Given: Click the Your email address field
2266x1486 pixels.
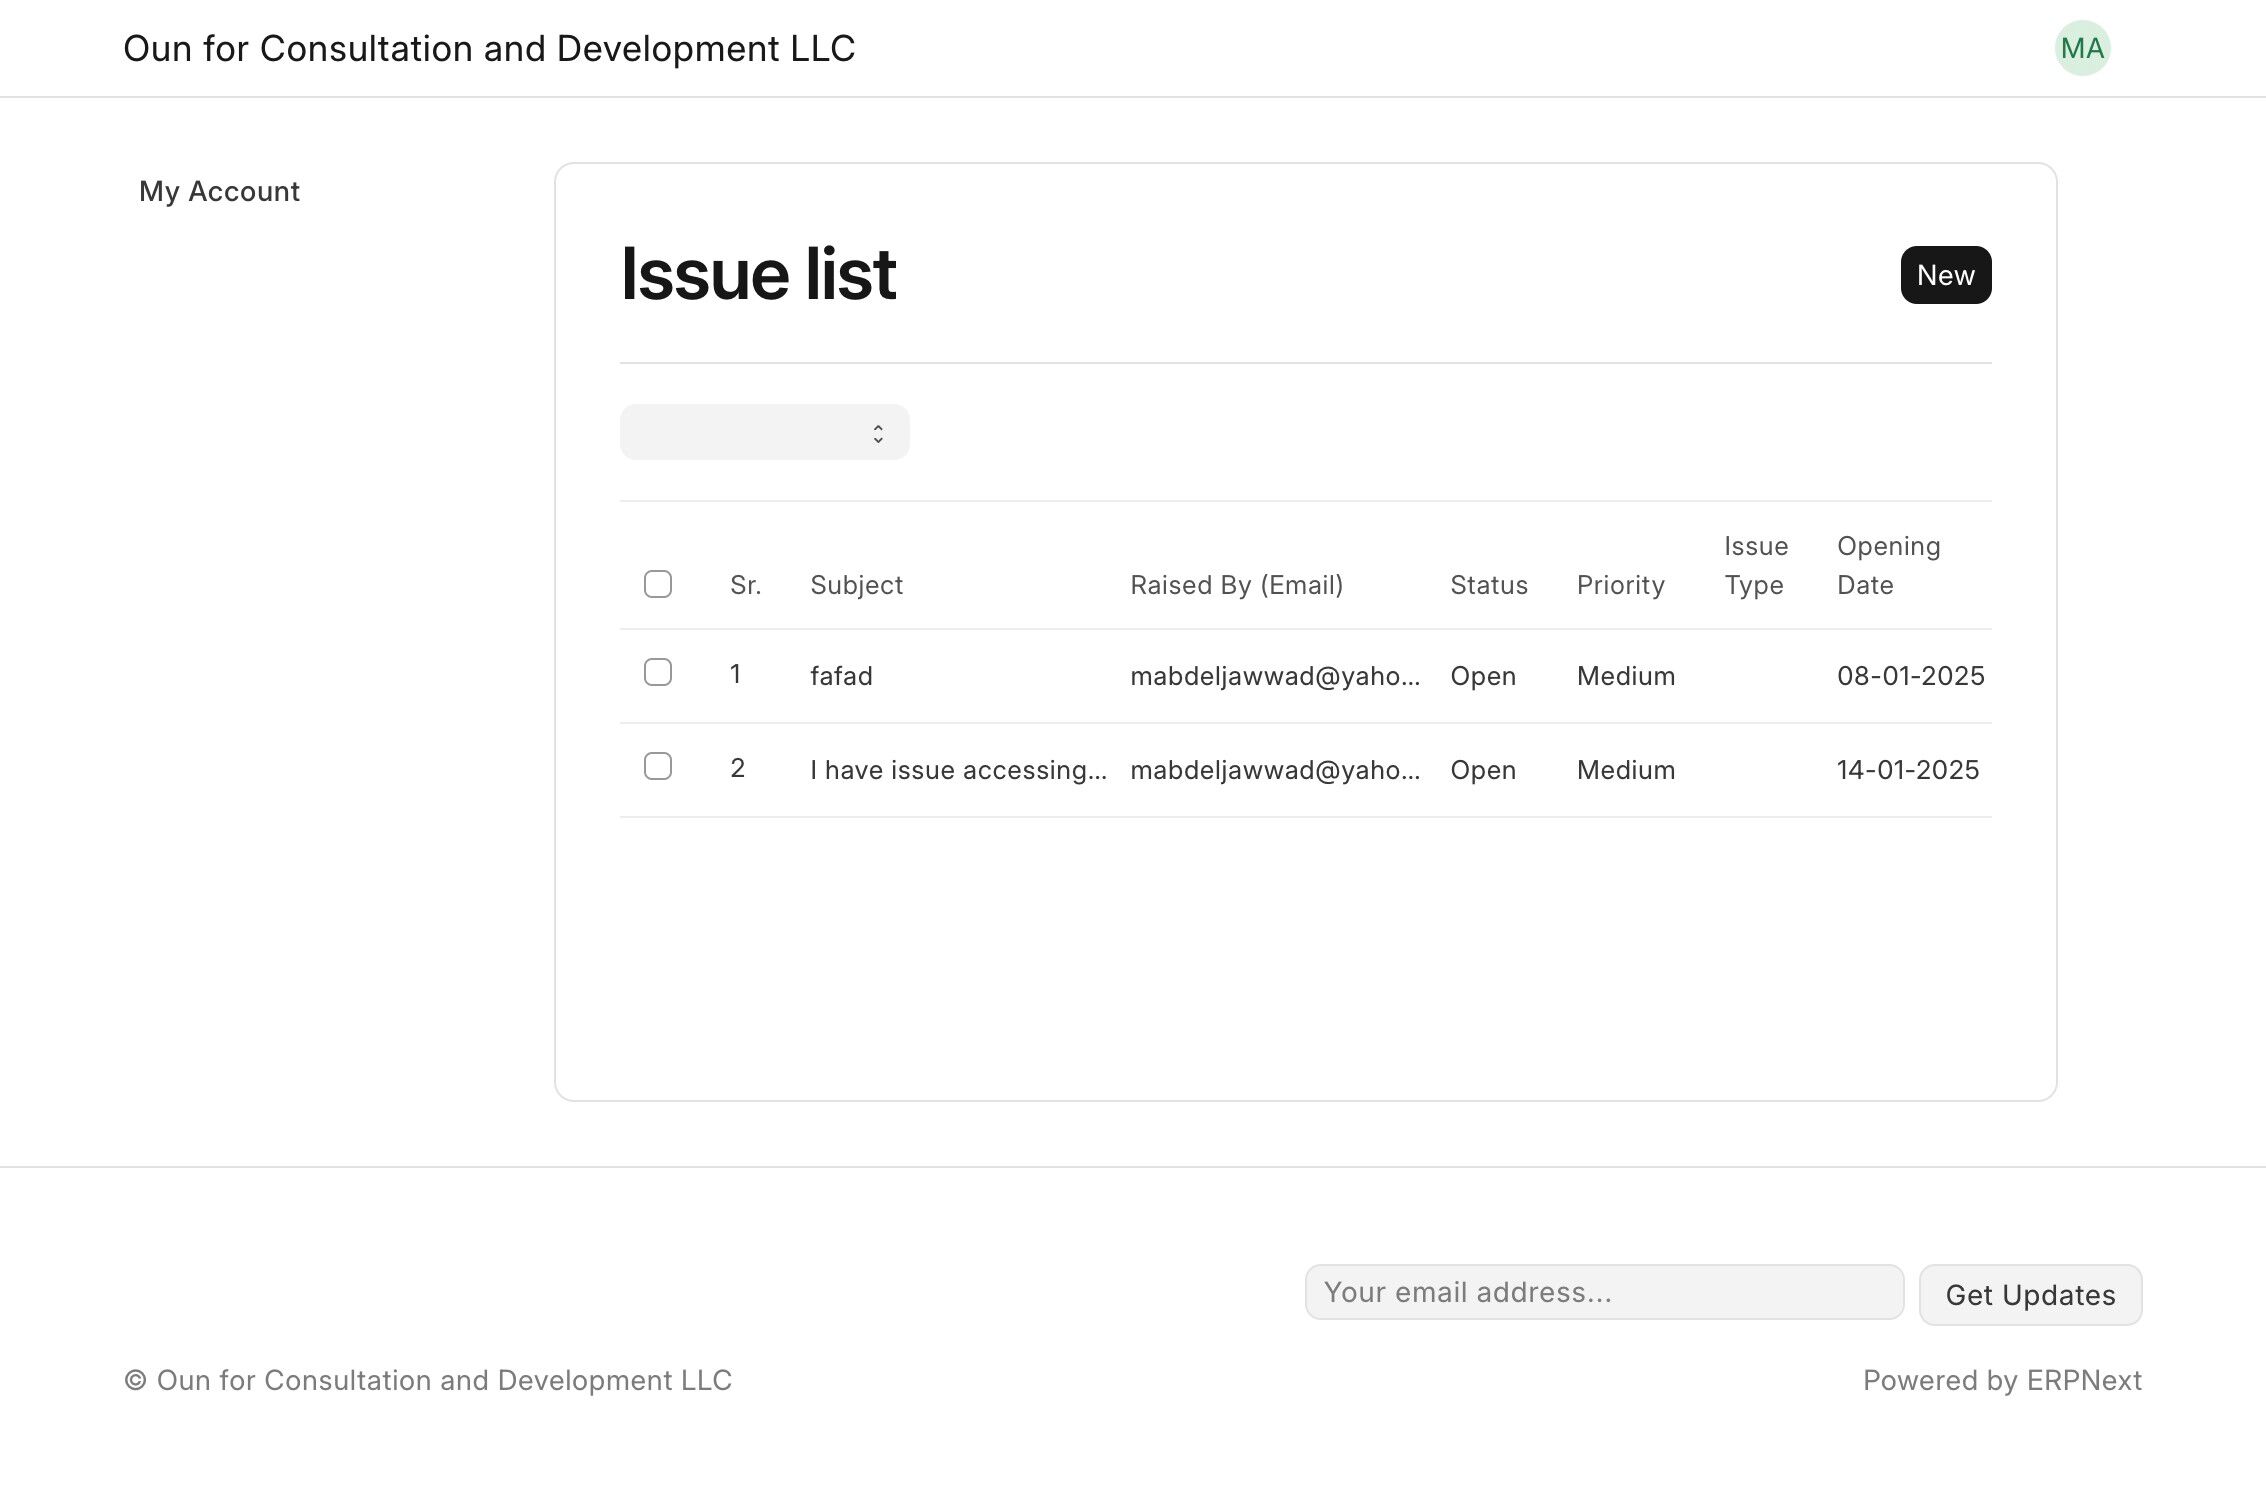Looking at the screenshot, I should [x=1603, y=1292].
